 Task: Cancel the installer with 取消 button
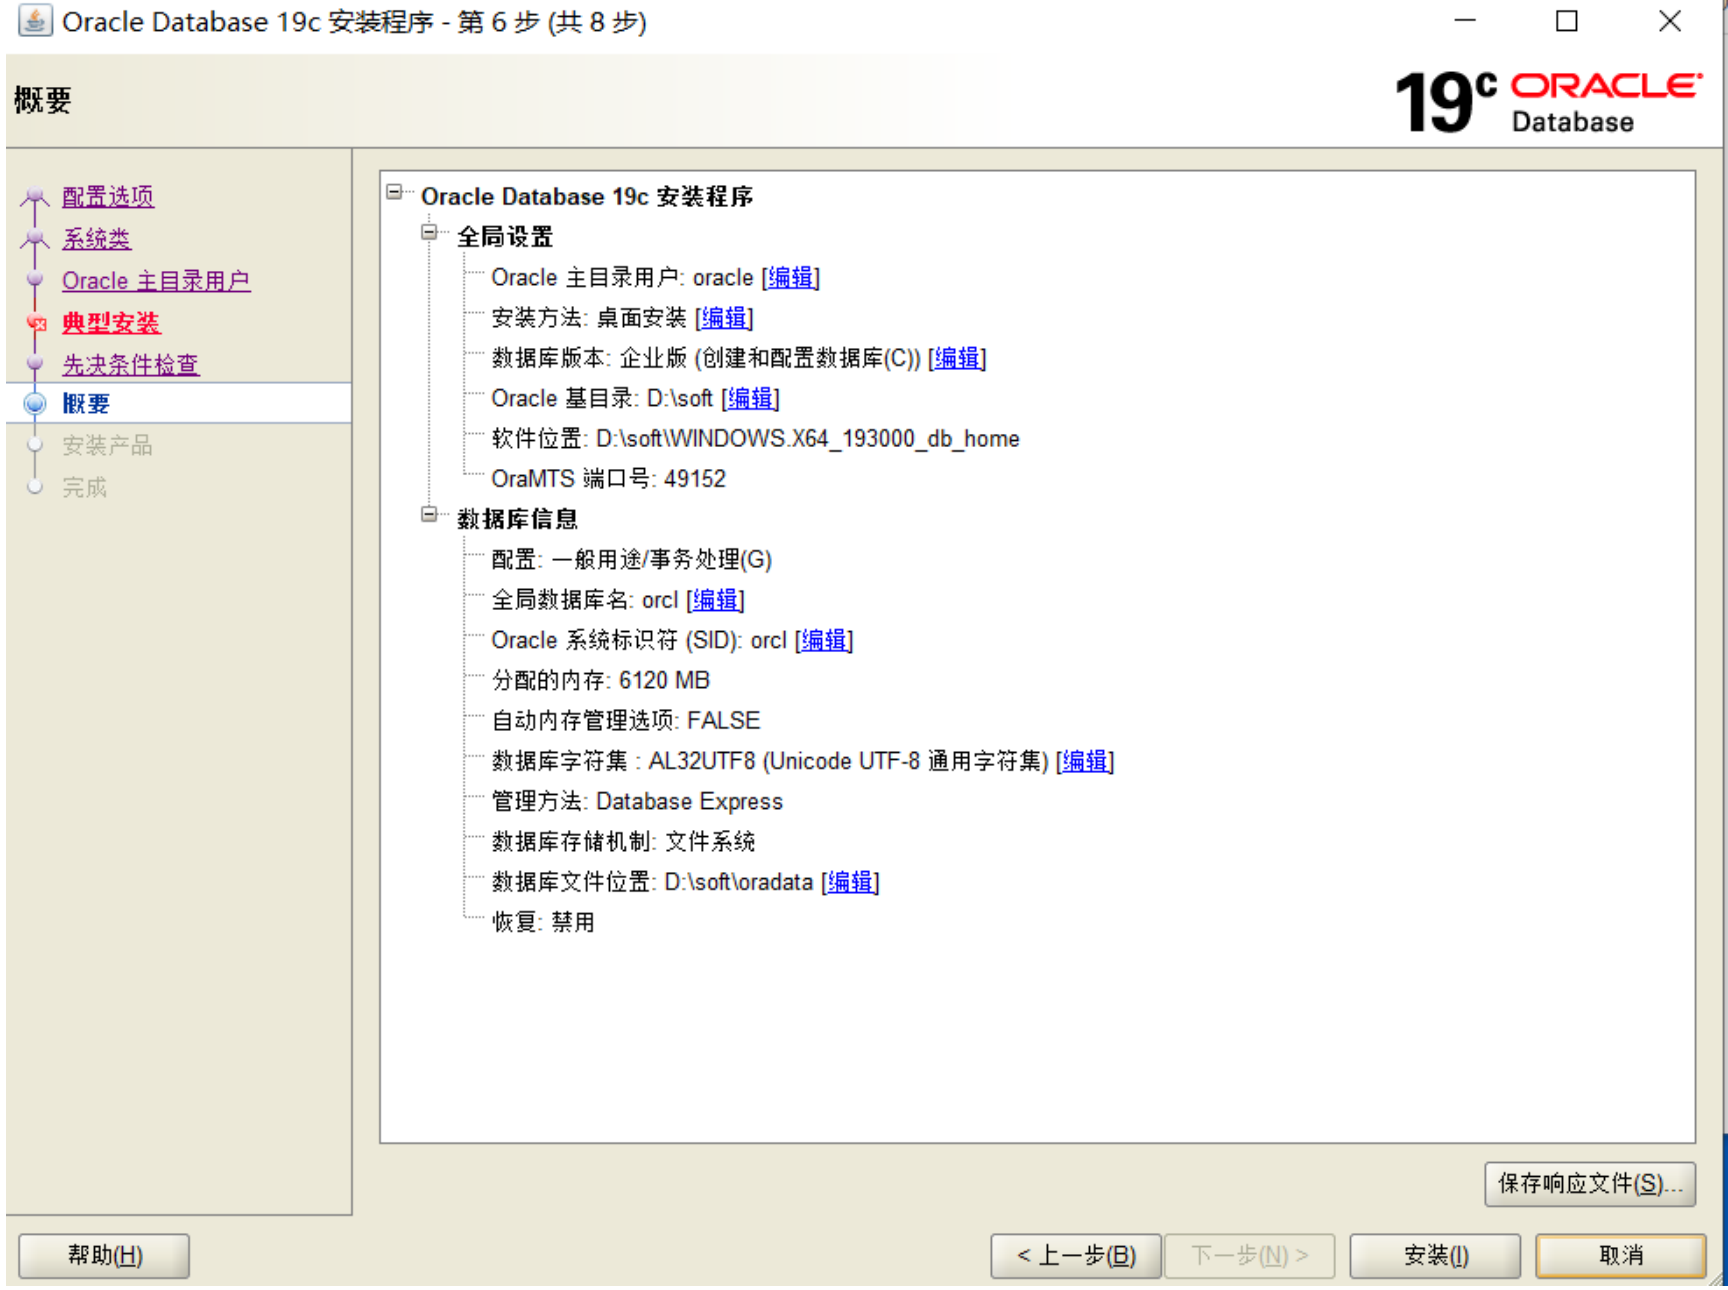tap(1621, 1255)
